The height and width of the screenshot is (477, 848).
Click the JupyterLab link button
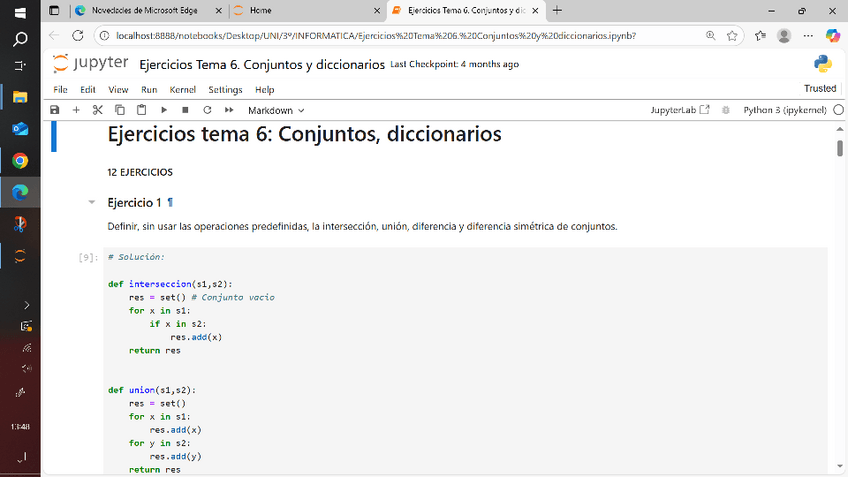pos(680,110)
